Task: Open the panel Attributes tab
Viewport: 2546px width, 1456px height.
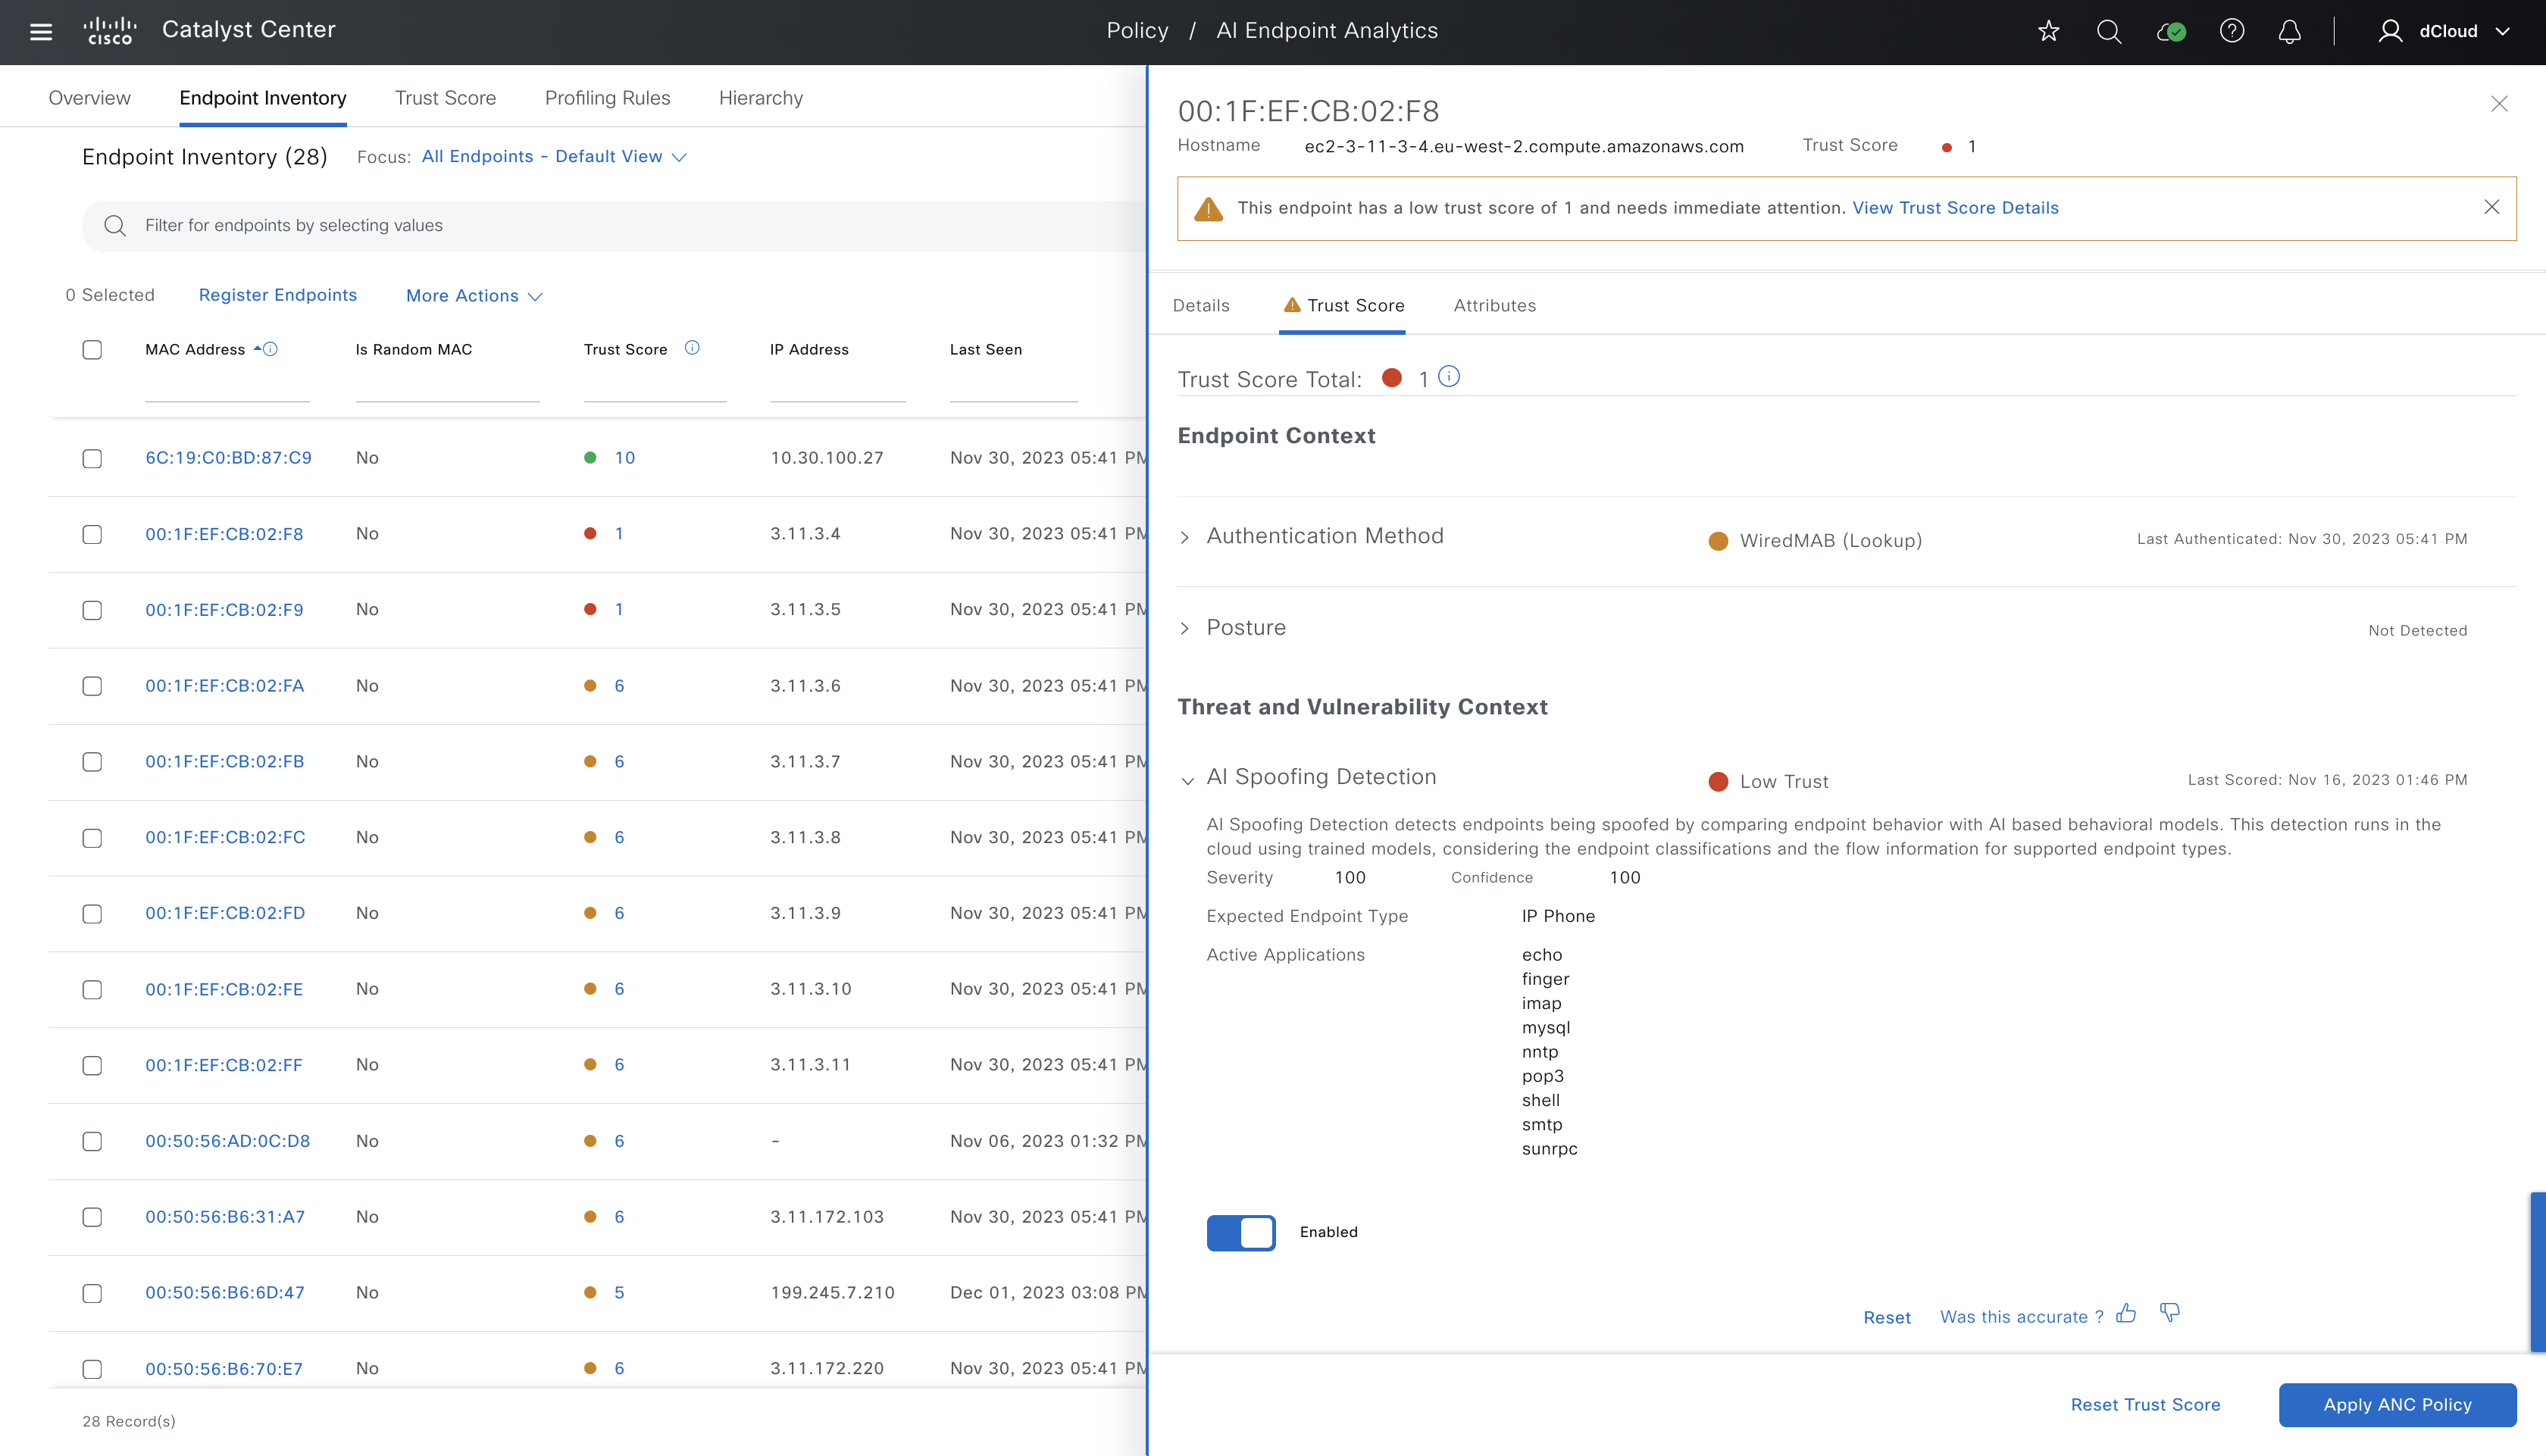Action: pos(1494,305)
